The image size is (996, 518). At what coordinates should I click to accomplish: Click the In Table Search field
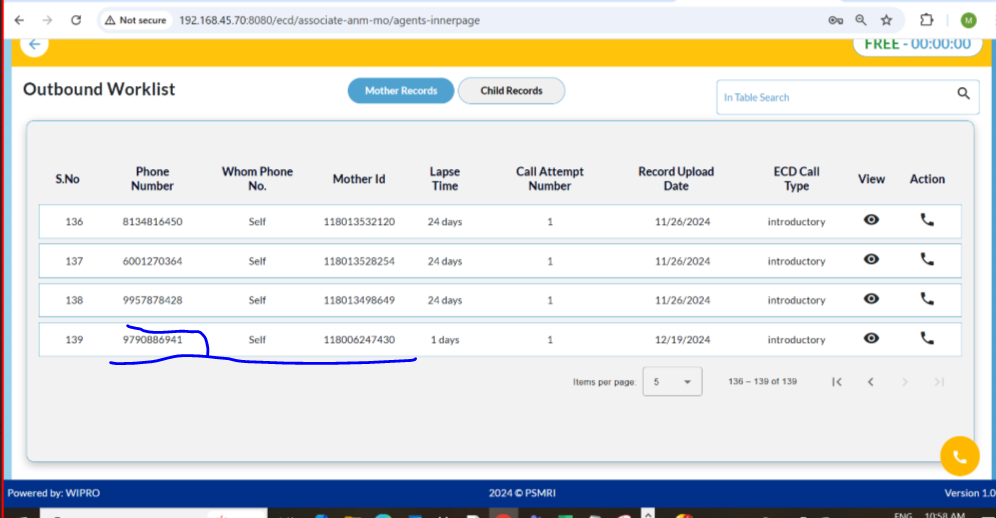[x=835, y=97]
